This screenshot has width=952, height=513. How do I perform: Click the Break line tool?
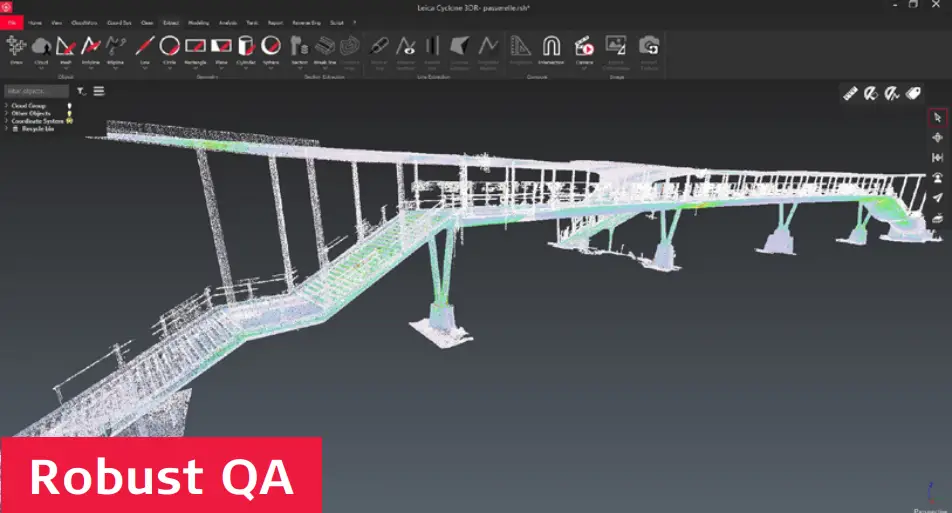pos(325,50)
